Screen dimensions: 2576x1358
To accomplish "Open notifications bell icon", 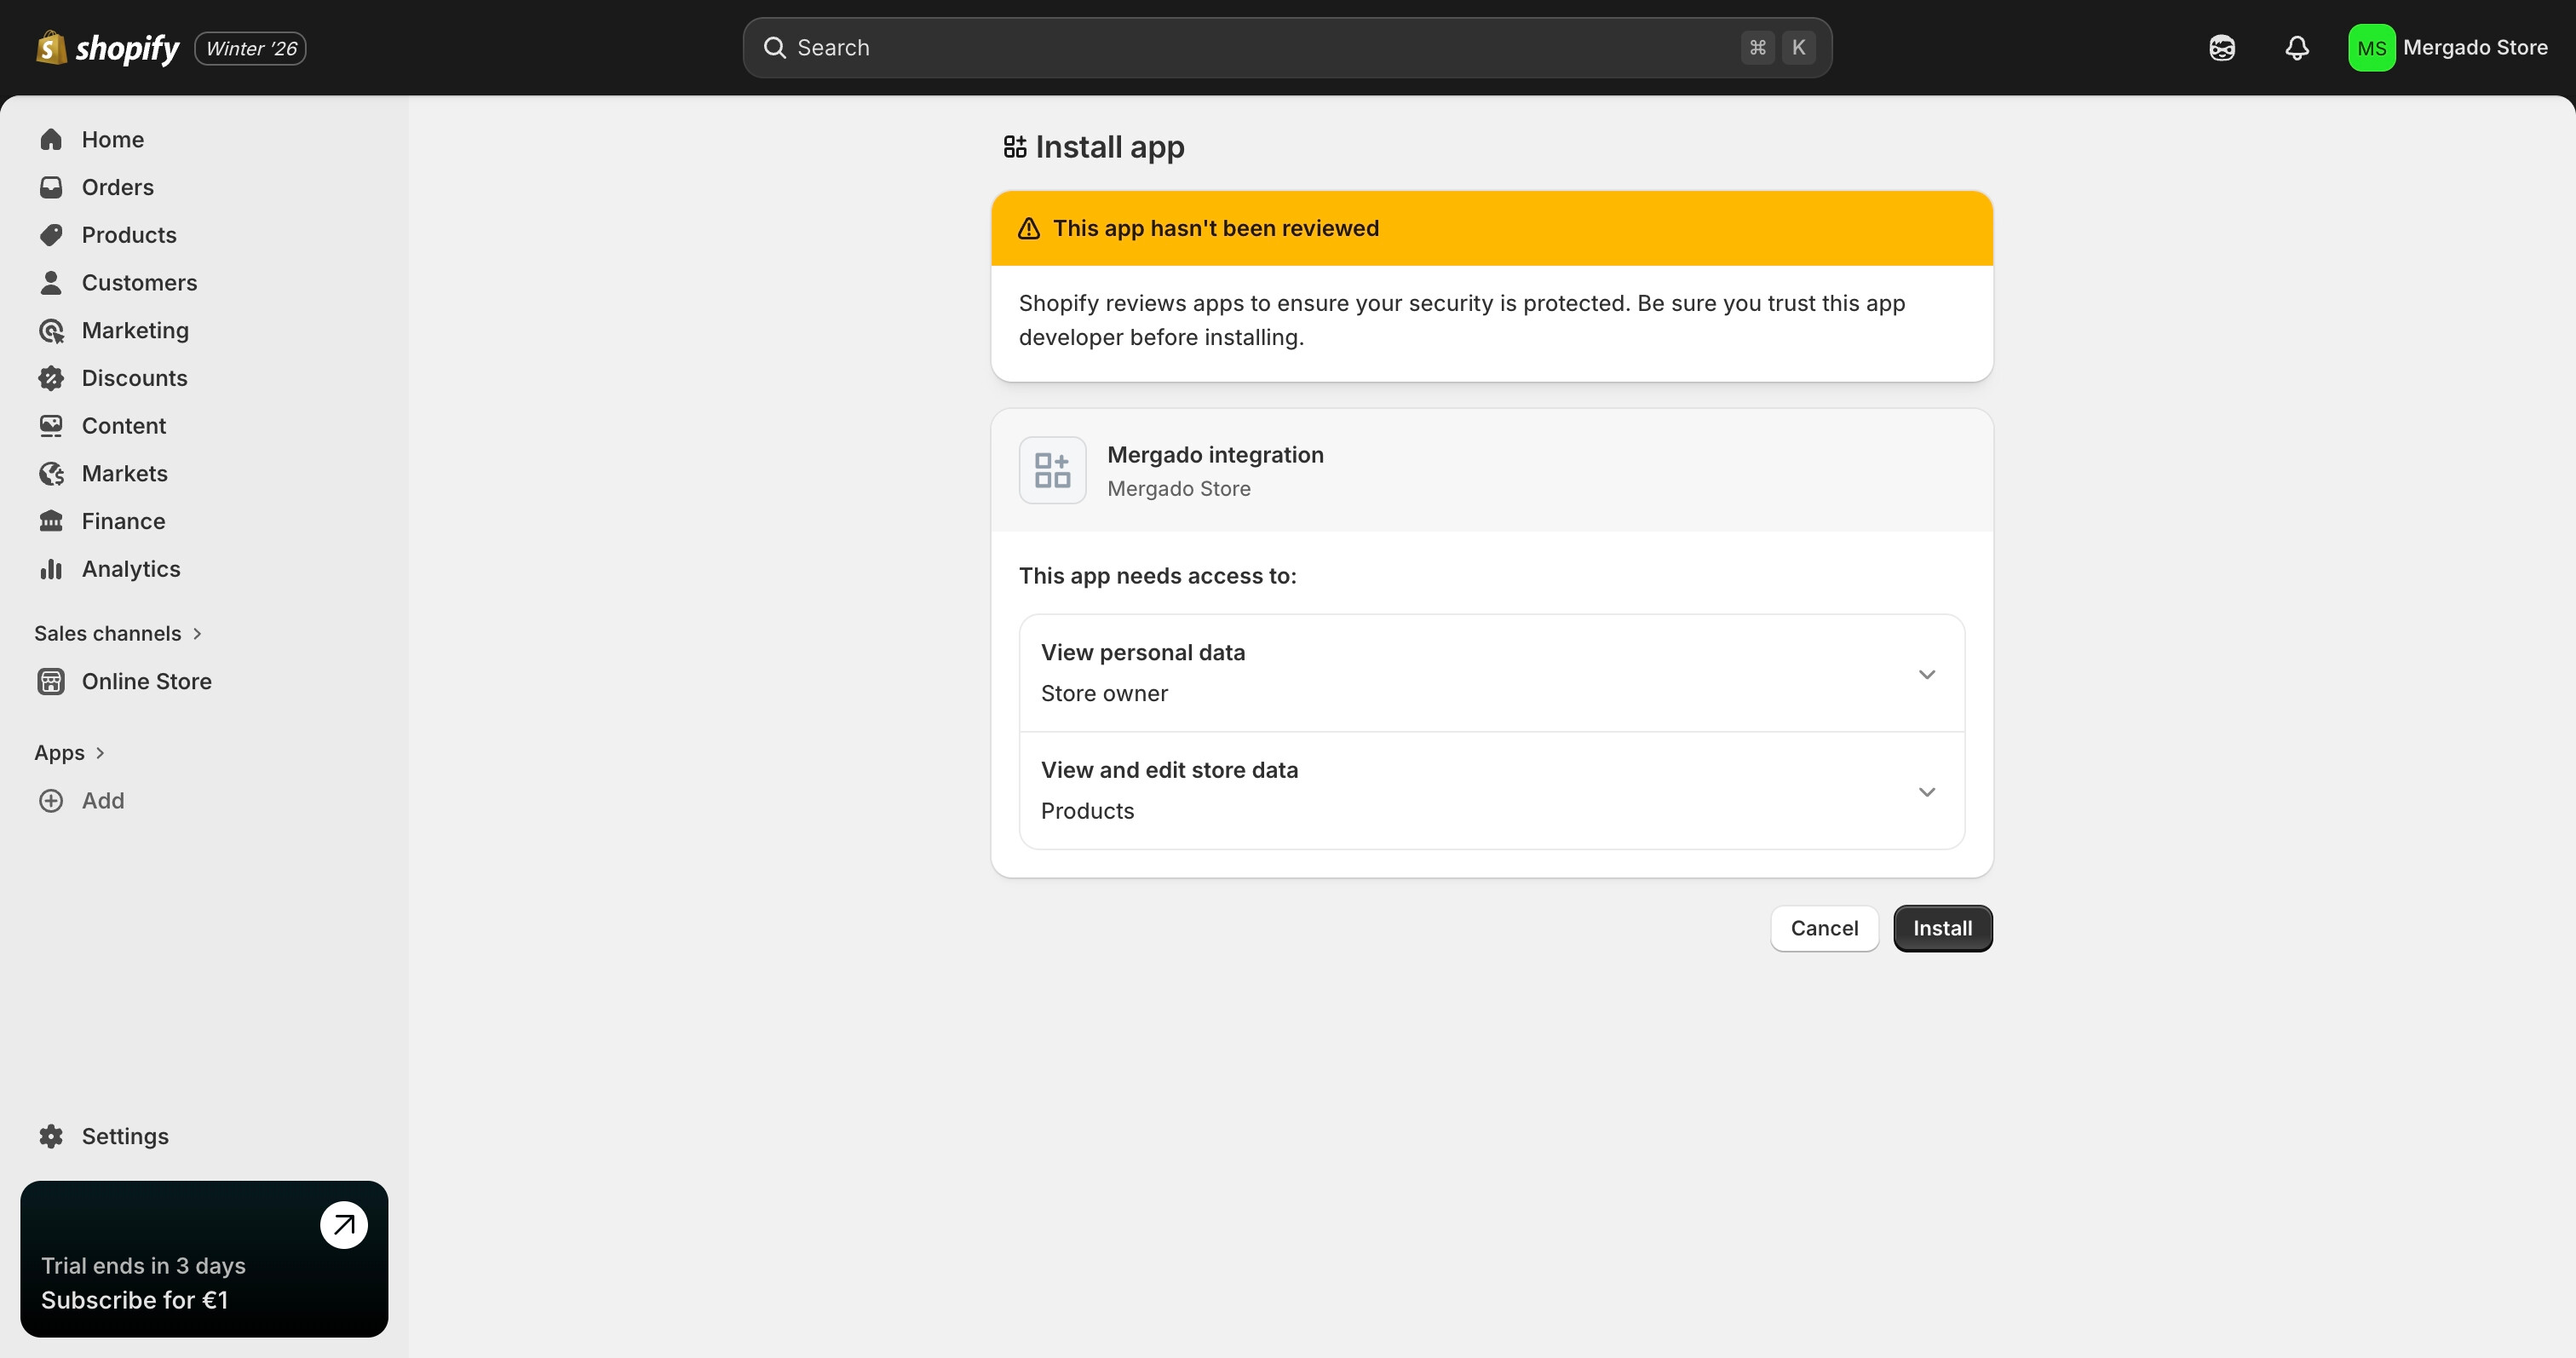I will pos(2297,48).
